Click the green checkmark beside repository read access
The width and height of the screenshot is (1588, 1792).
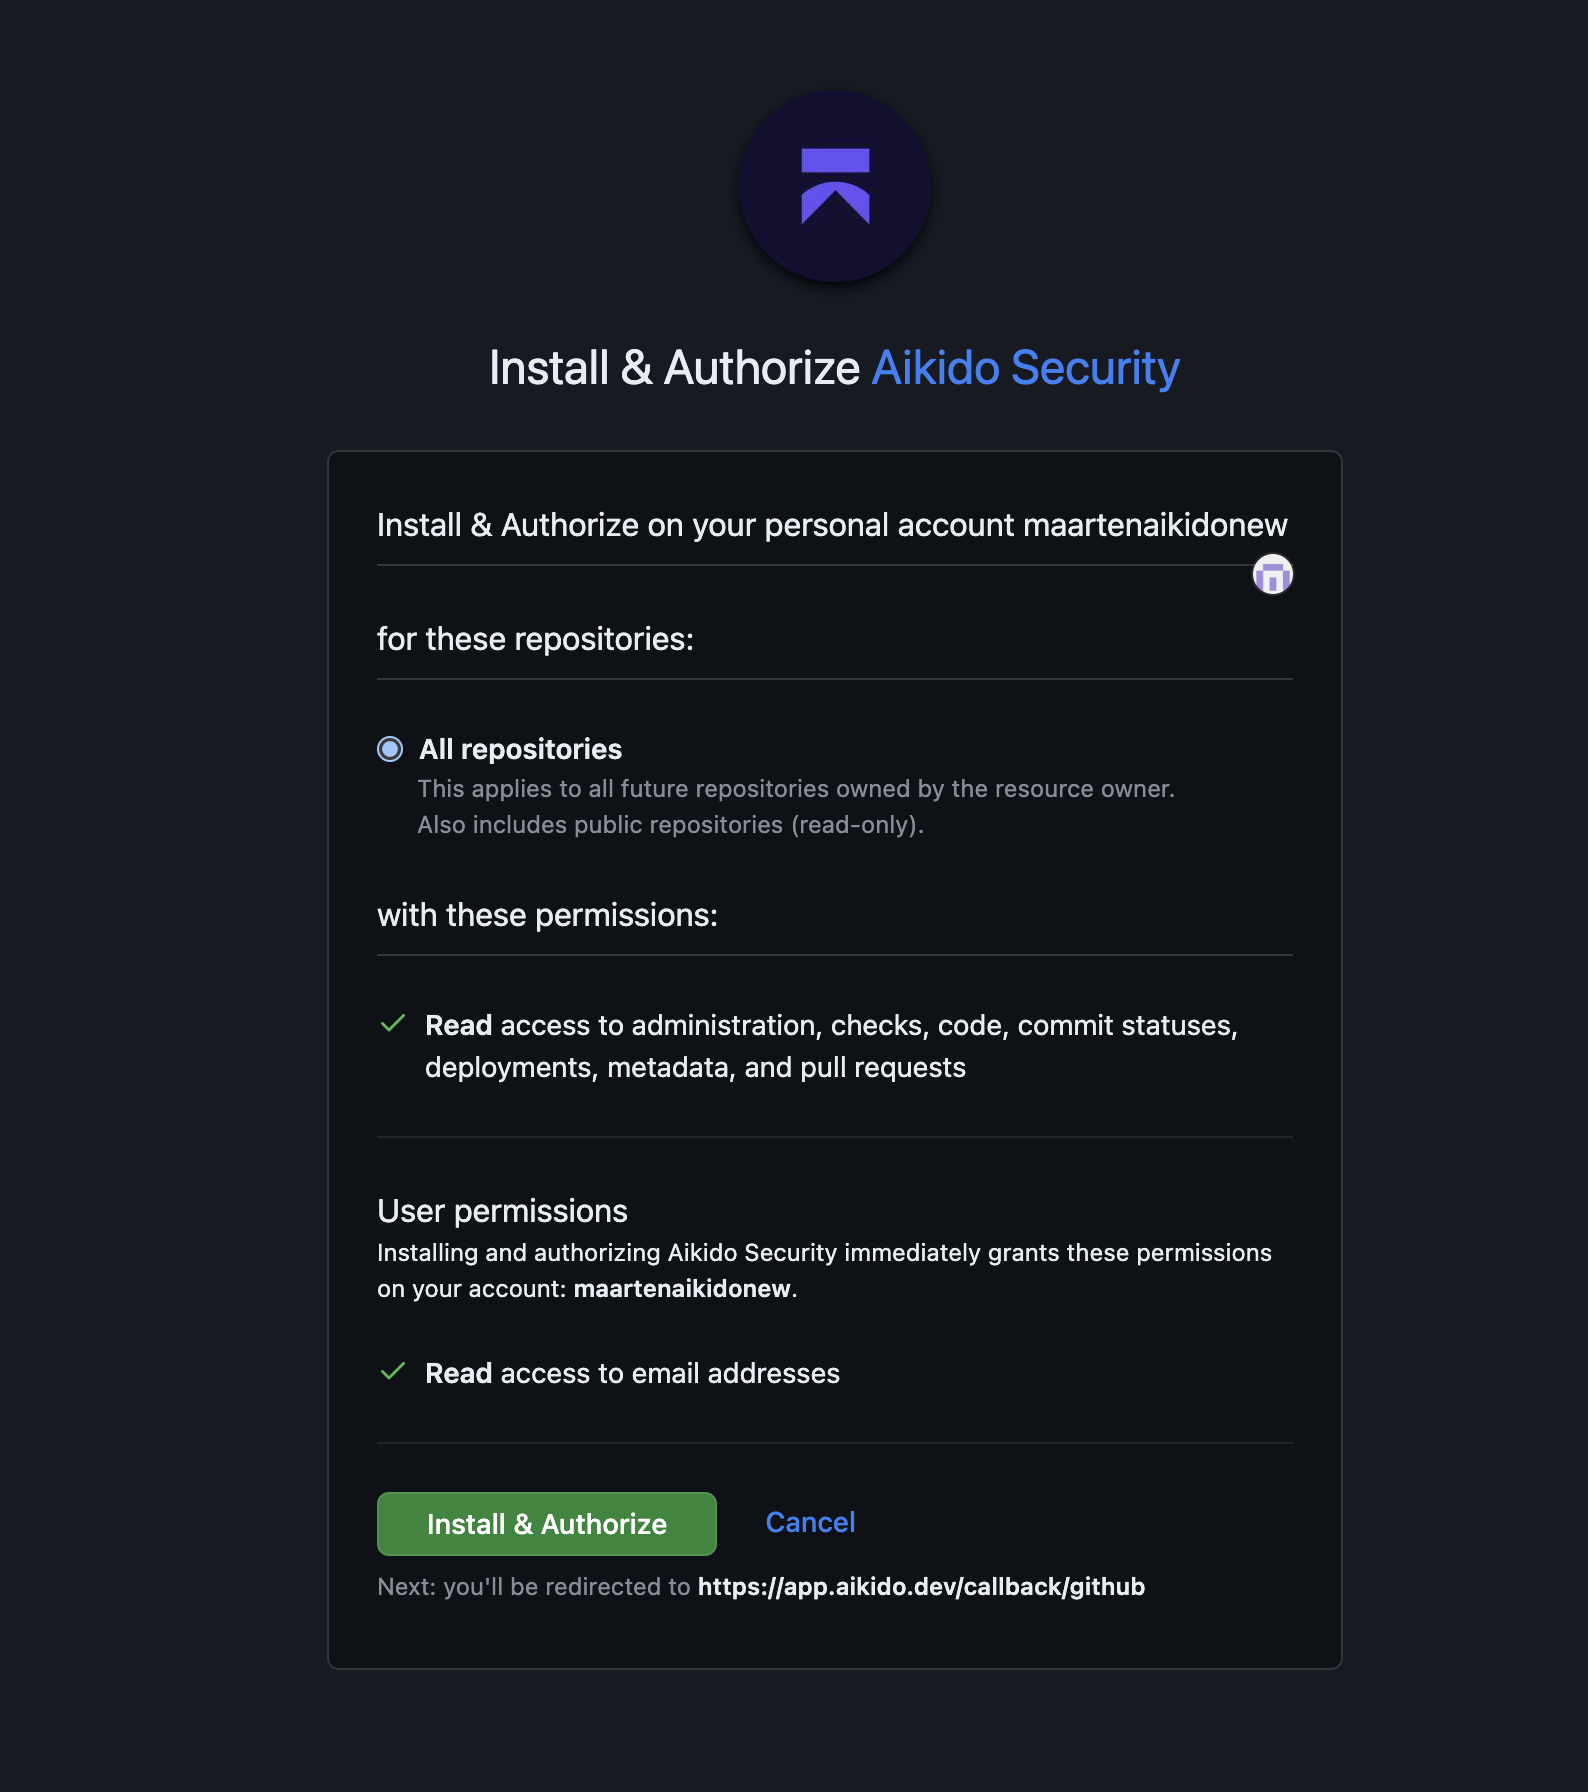(393, 1023)
